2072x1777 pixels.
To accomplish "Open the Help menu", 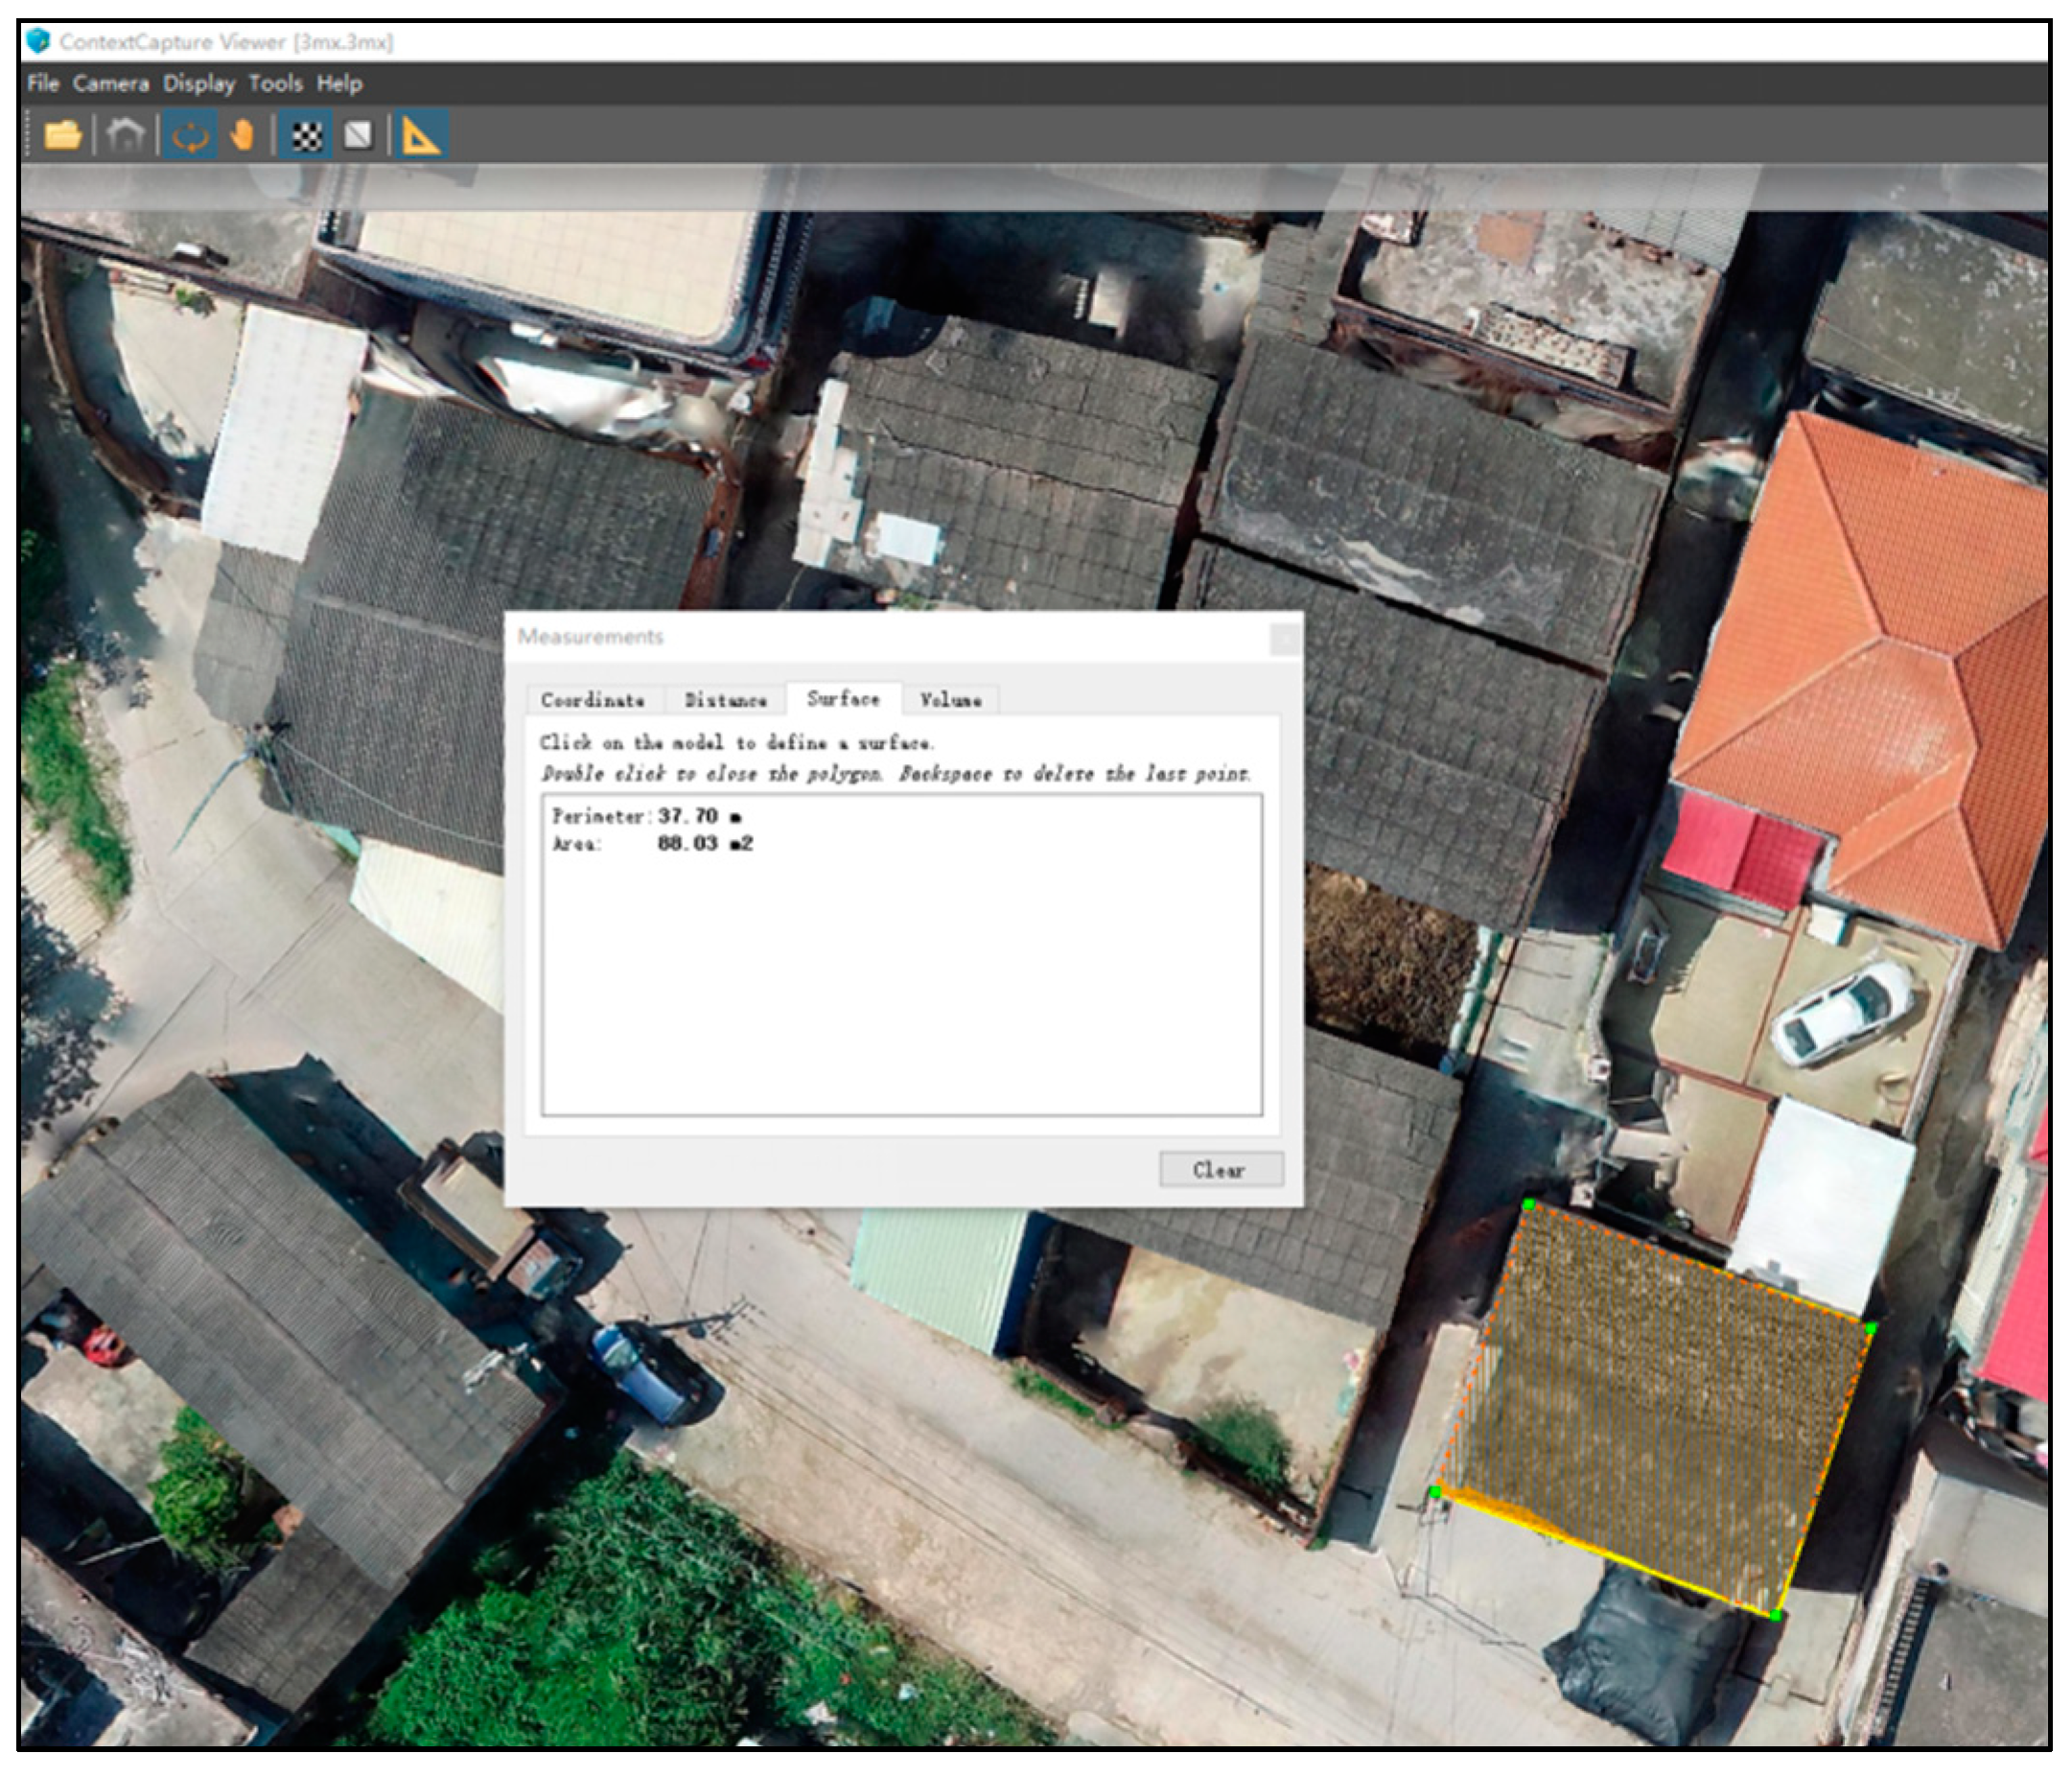I will (x=339, y=84).
